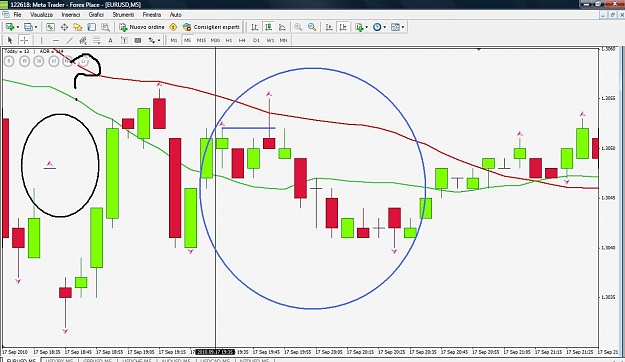Click the round 15 button on chart
The image size is (625, 362).
24,61
